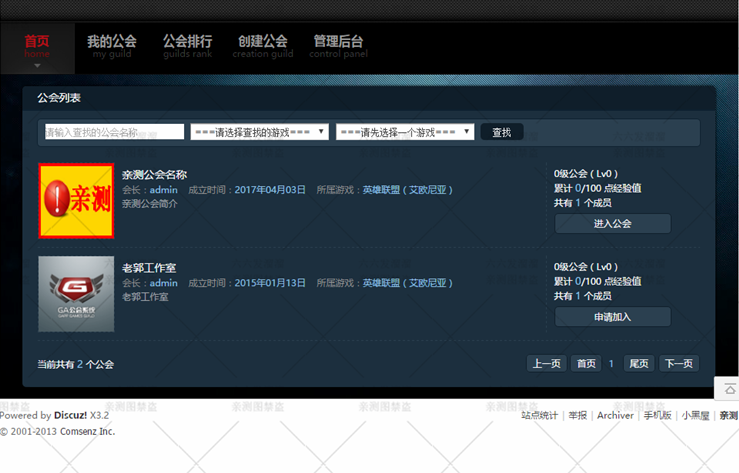The image size is (739, 473).
Task: Click the 首页 pagination button
Action: [586, 364]
